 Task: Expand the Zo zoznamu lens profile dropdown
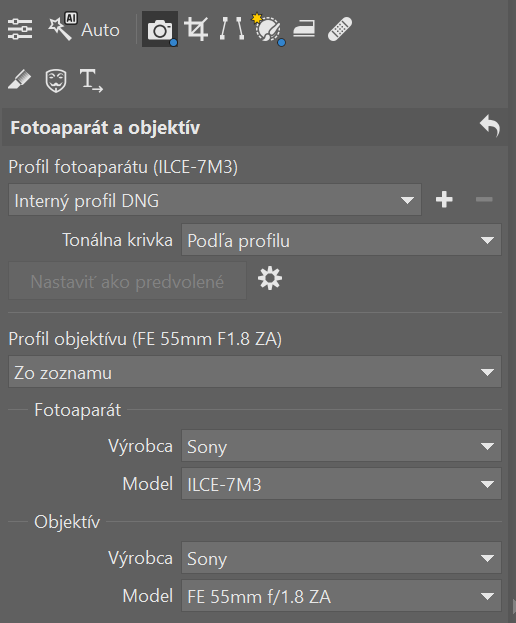coord(255,372)
